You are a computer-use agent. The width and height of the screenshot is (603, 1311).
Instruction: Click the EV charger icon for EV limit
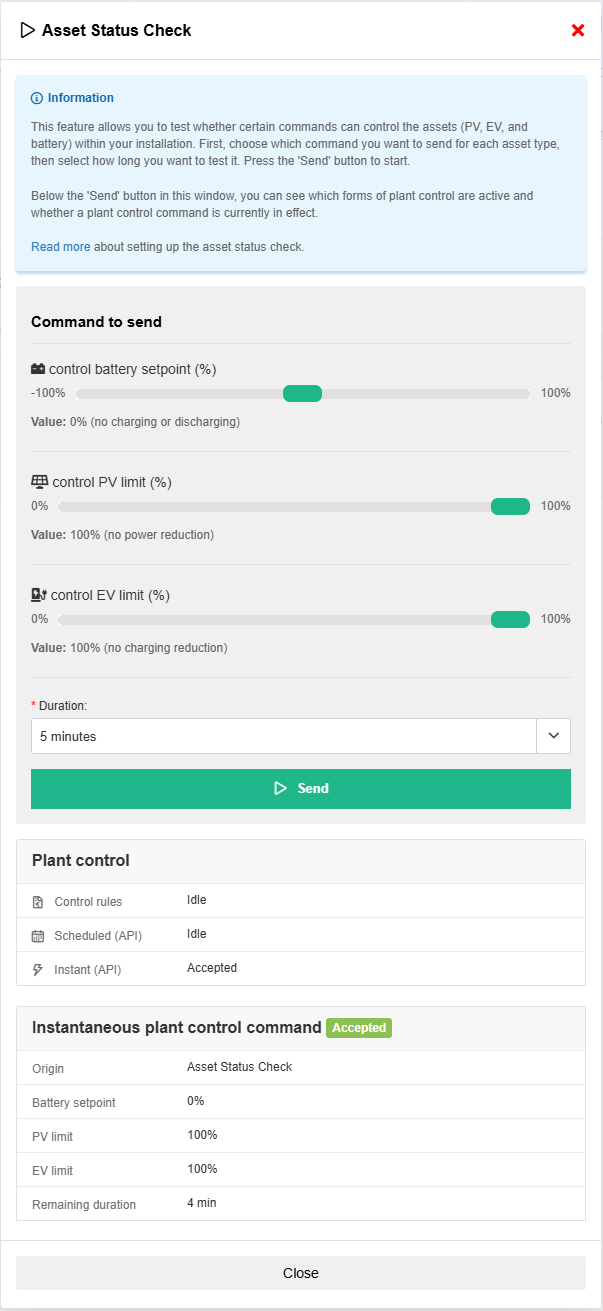click(x=39, y=595)
